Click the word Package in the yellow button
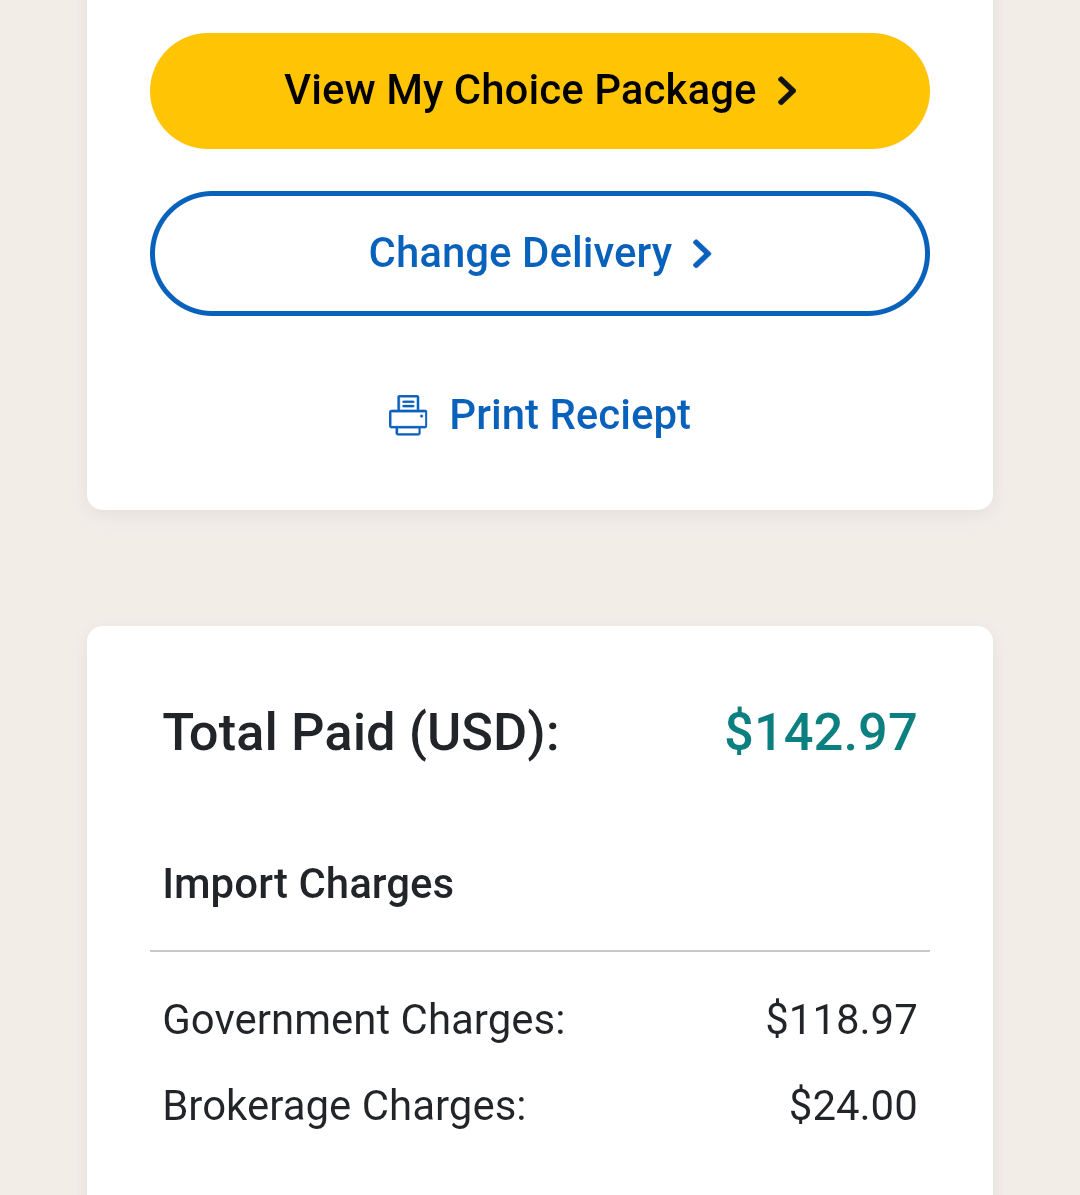Viewport: 1080px width, 1195px height. (675, 91)
